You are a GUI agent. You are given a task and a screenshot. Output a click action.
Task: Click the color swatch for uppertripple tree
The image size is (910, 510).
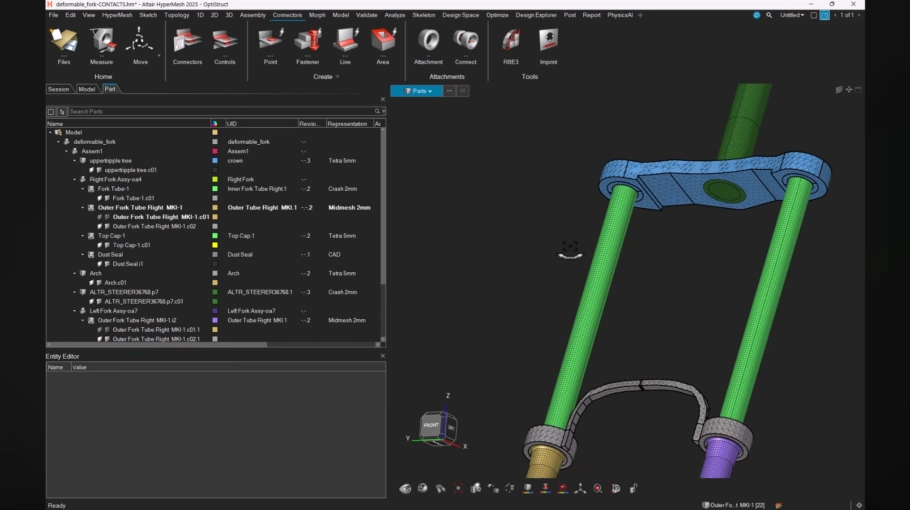click(x=215, y=161)
